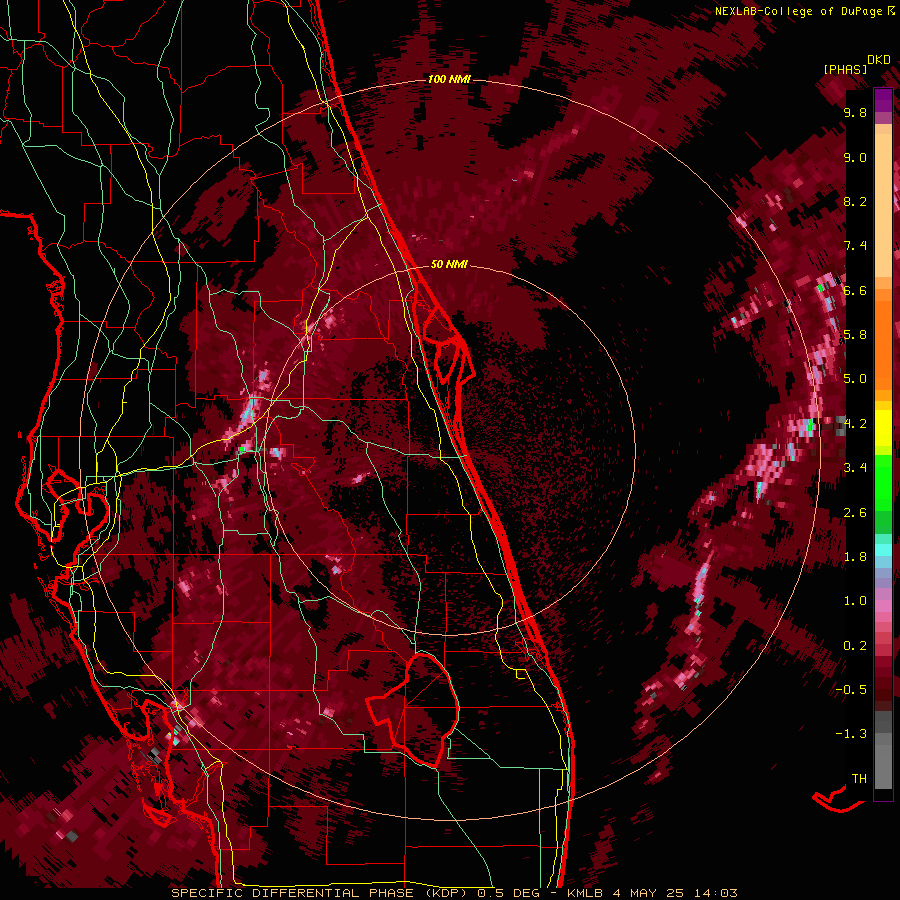Click the DKD product label above the scale
This screenshot has height=900, width=900.
[879, 60]
